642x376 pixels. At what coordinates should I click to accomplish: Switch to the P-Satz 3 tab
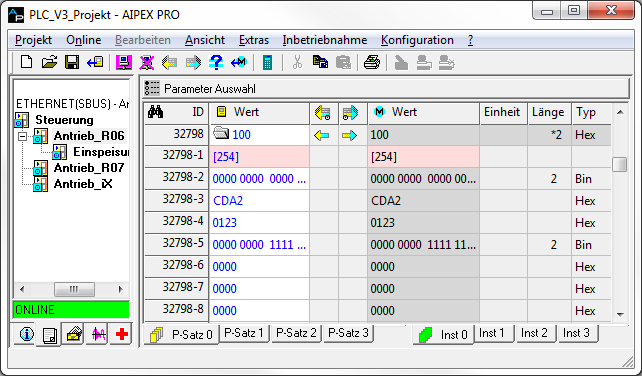pyautogui.click(x=348, y=333)
